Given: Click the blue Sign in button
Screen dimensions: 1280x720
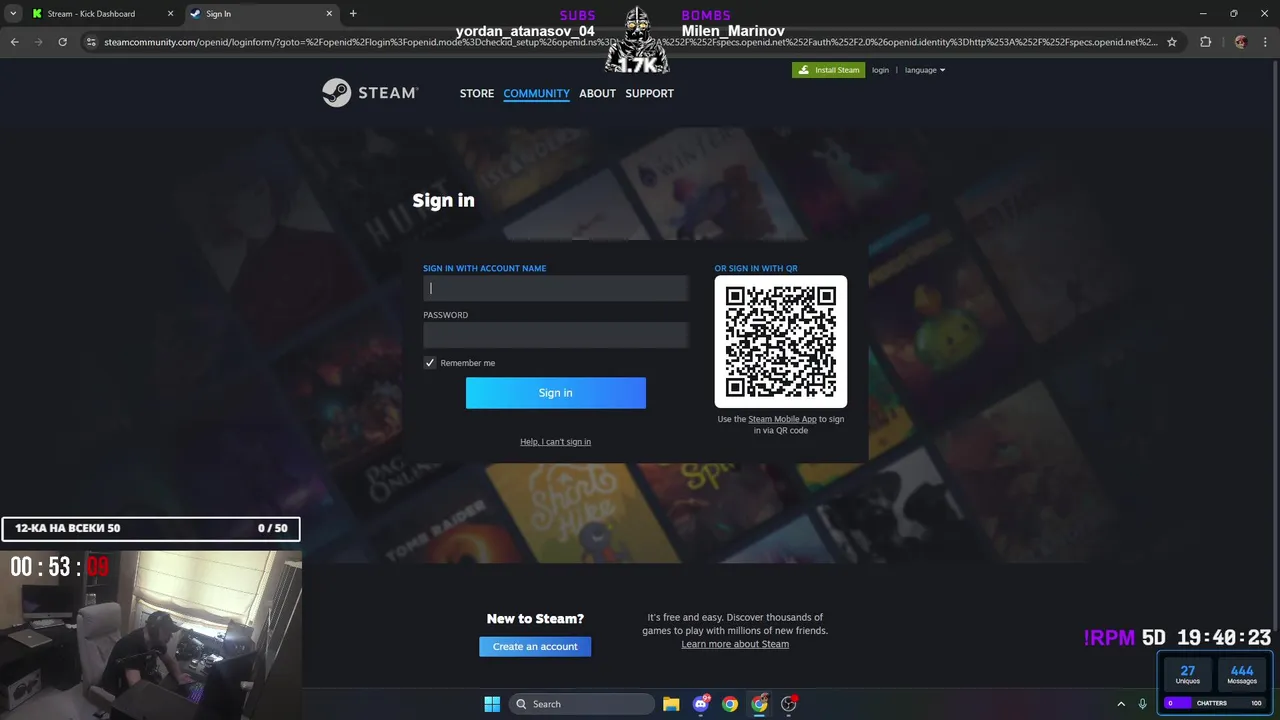Looking at the screenshot, I should [x=555, y=393].
